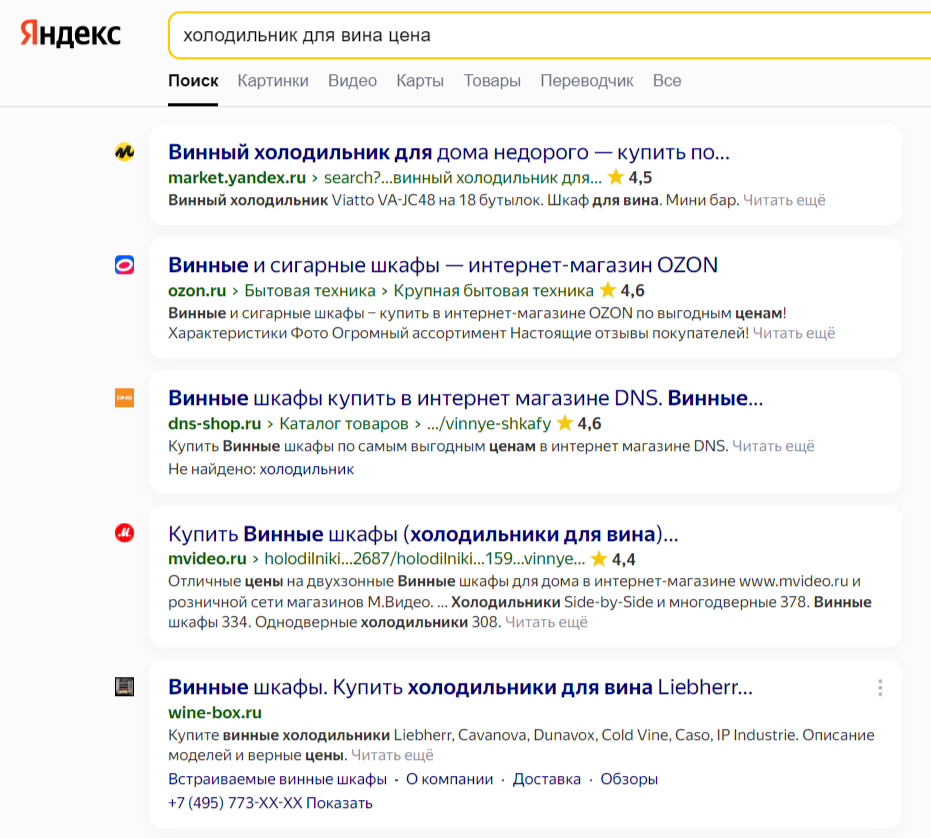This screenshot has height=838, width=931.
Task: Open three-dot menu for wine-box result
Action: pos(880,688)
